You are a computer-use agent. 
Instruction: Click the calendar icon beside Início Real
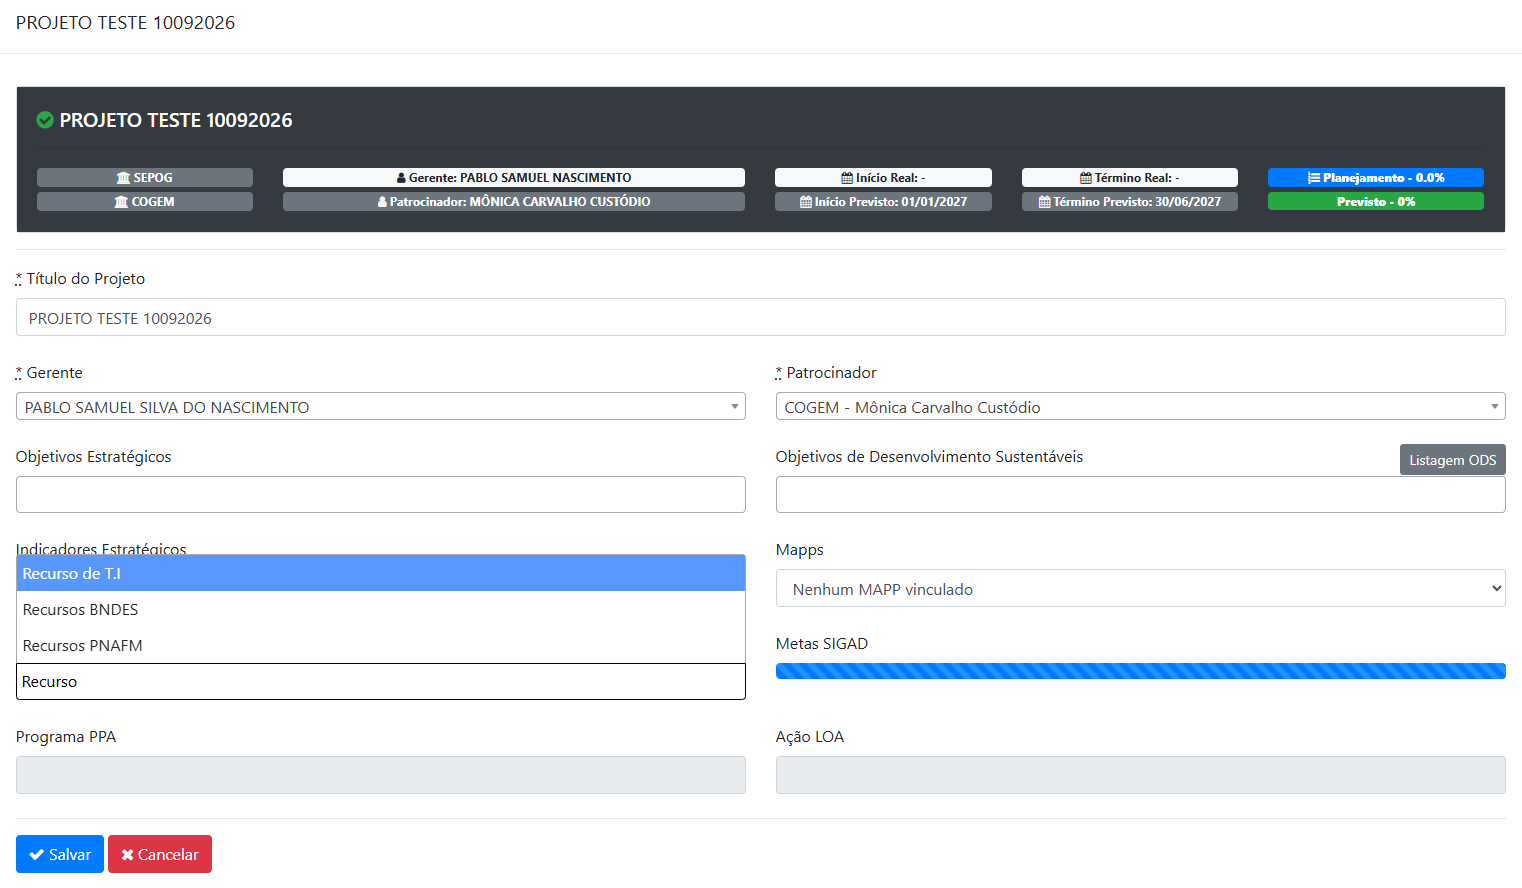click(x=847, y=178)
